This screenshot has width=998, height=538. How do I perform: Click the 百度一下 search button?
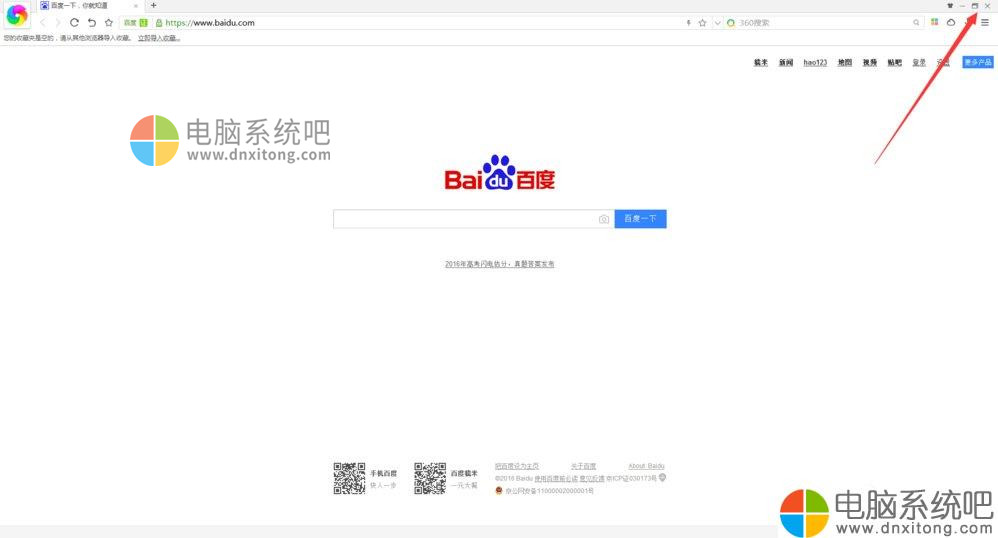(x=640, y=218)
